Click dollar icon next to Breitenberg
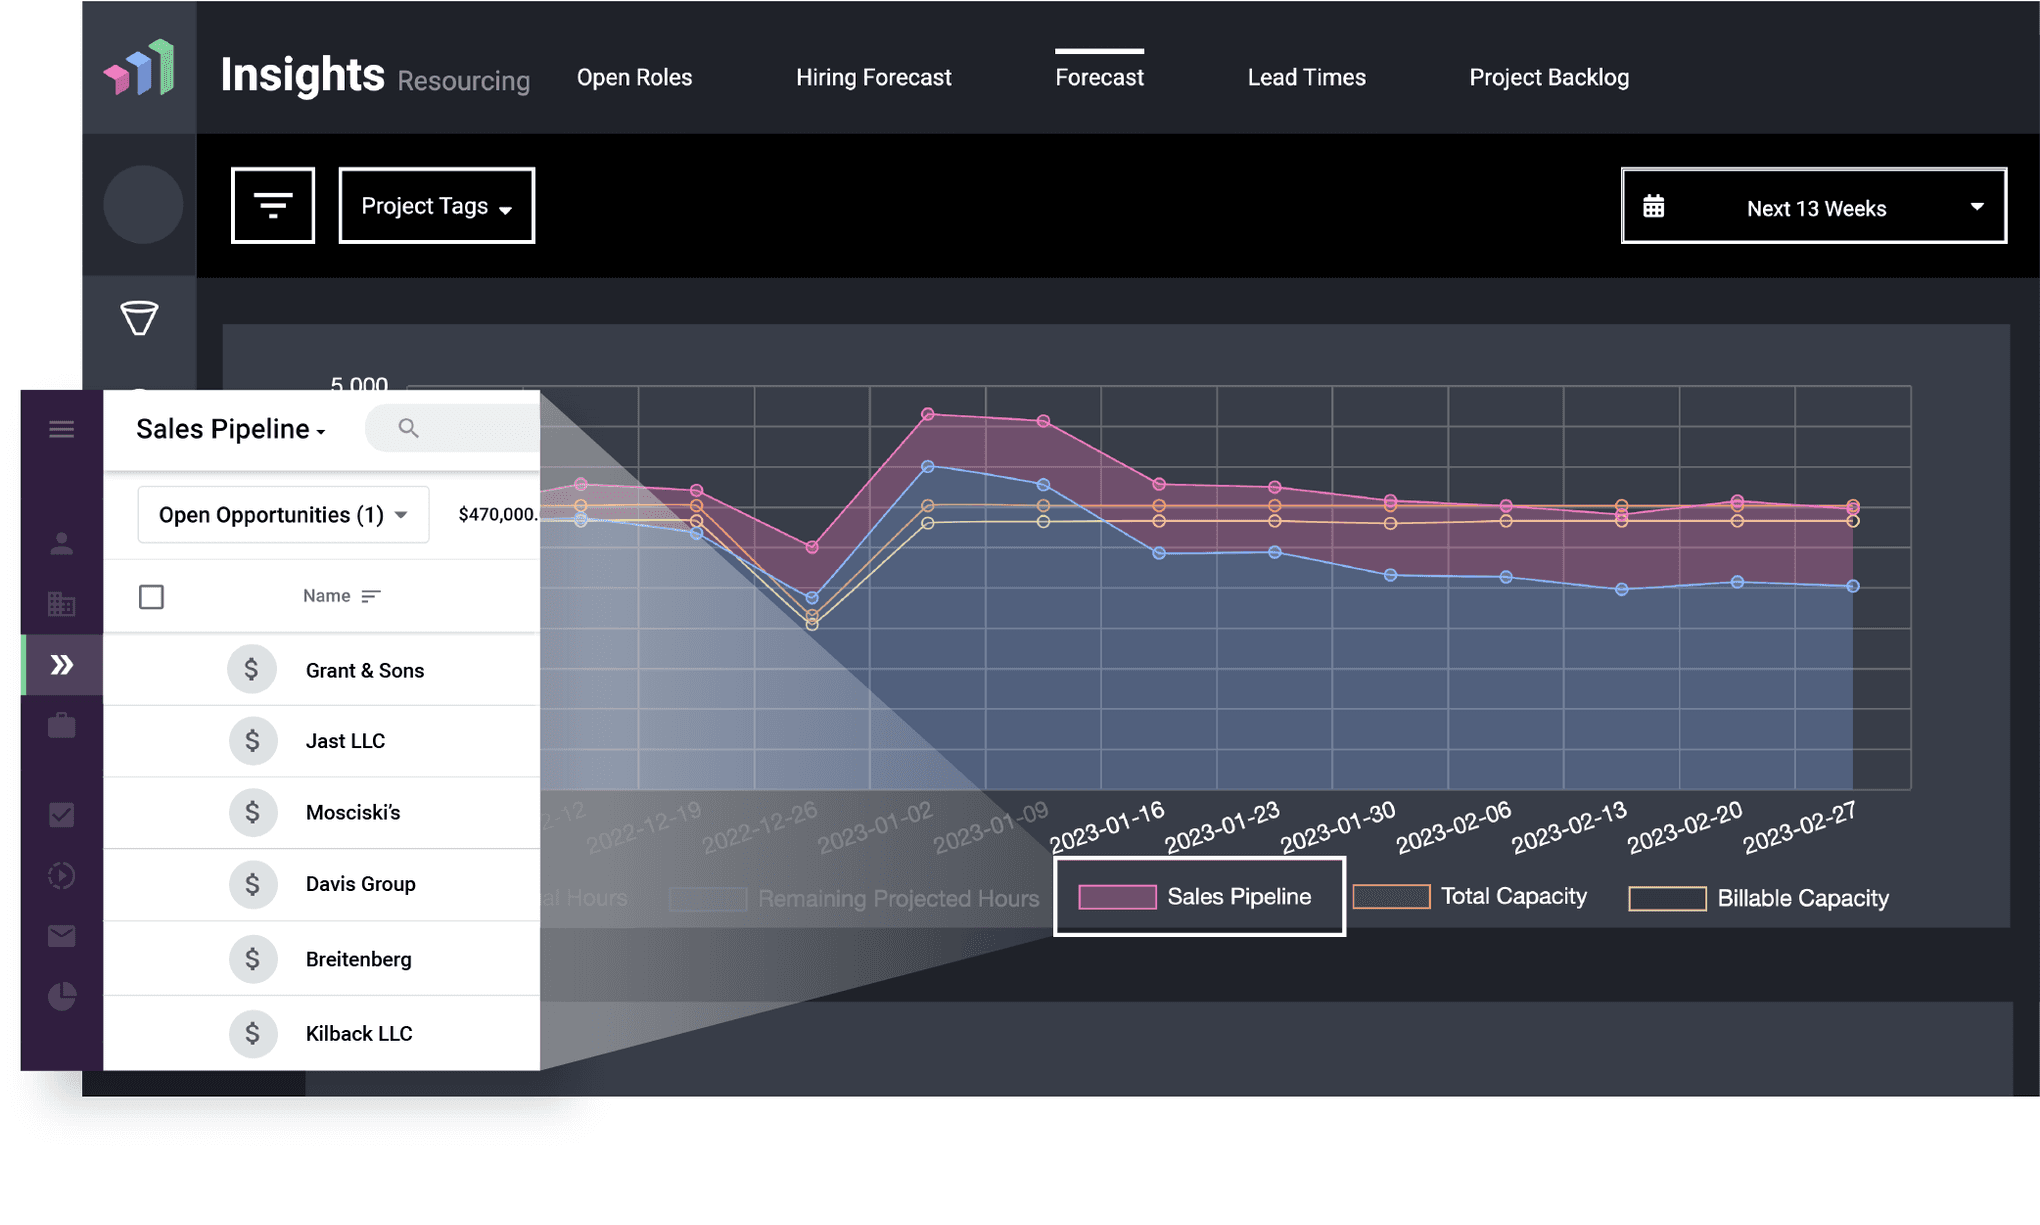The image size is (2040, 1225). click(x=252, y=959)
